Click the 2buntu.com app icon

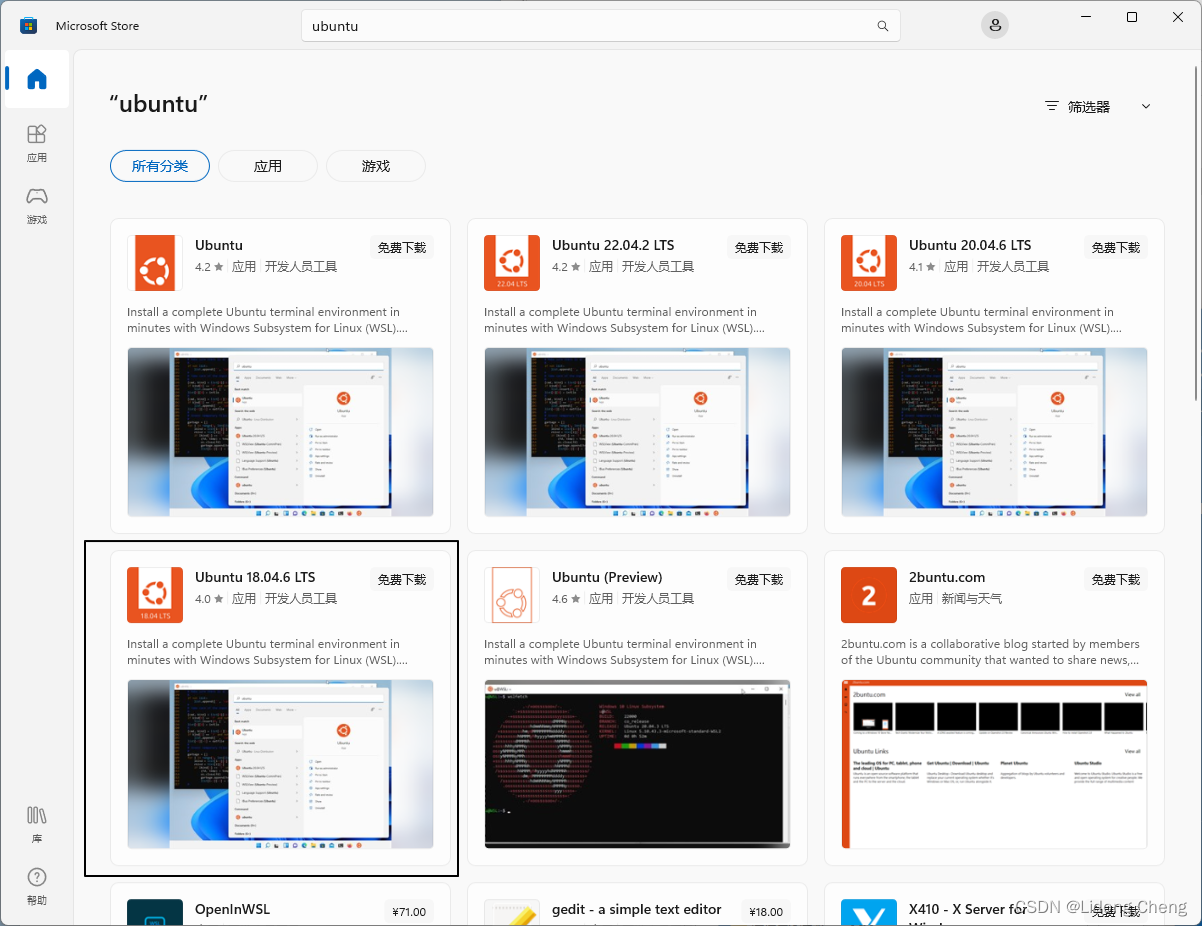869,595
